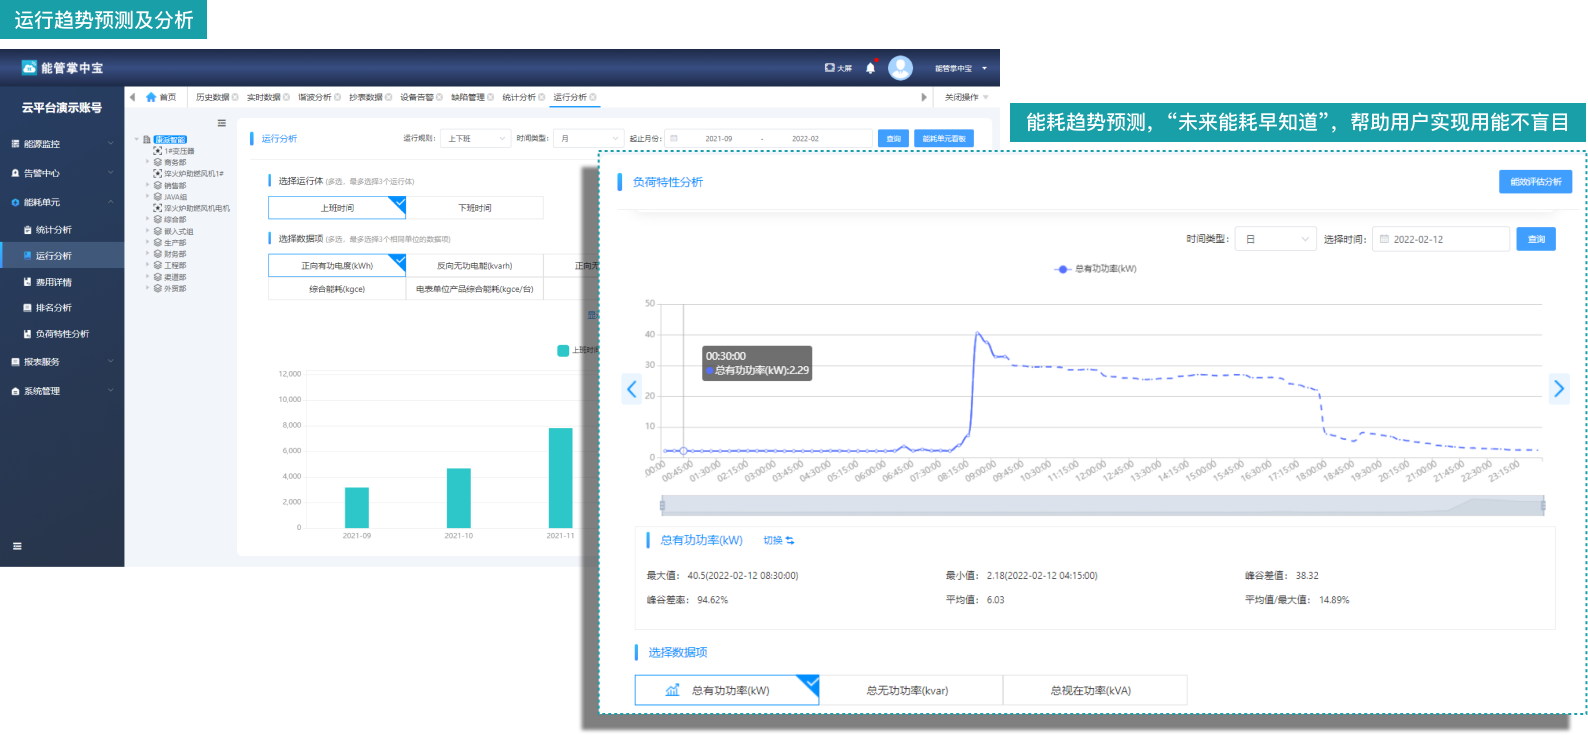This screenshot has height=735, width=1588.
Task: Close the 实时数据 tab
Action: 286,97
